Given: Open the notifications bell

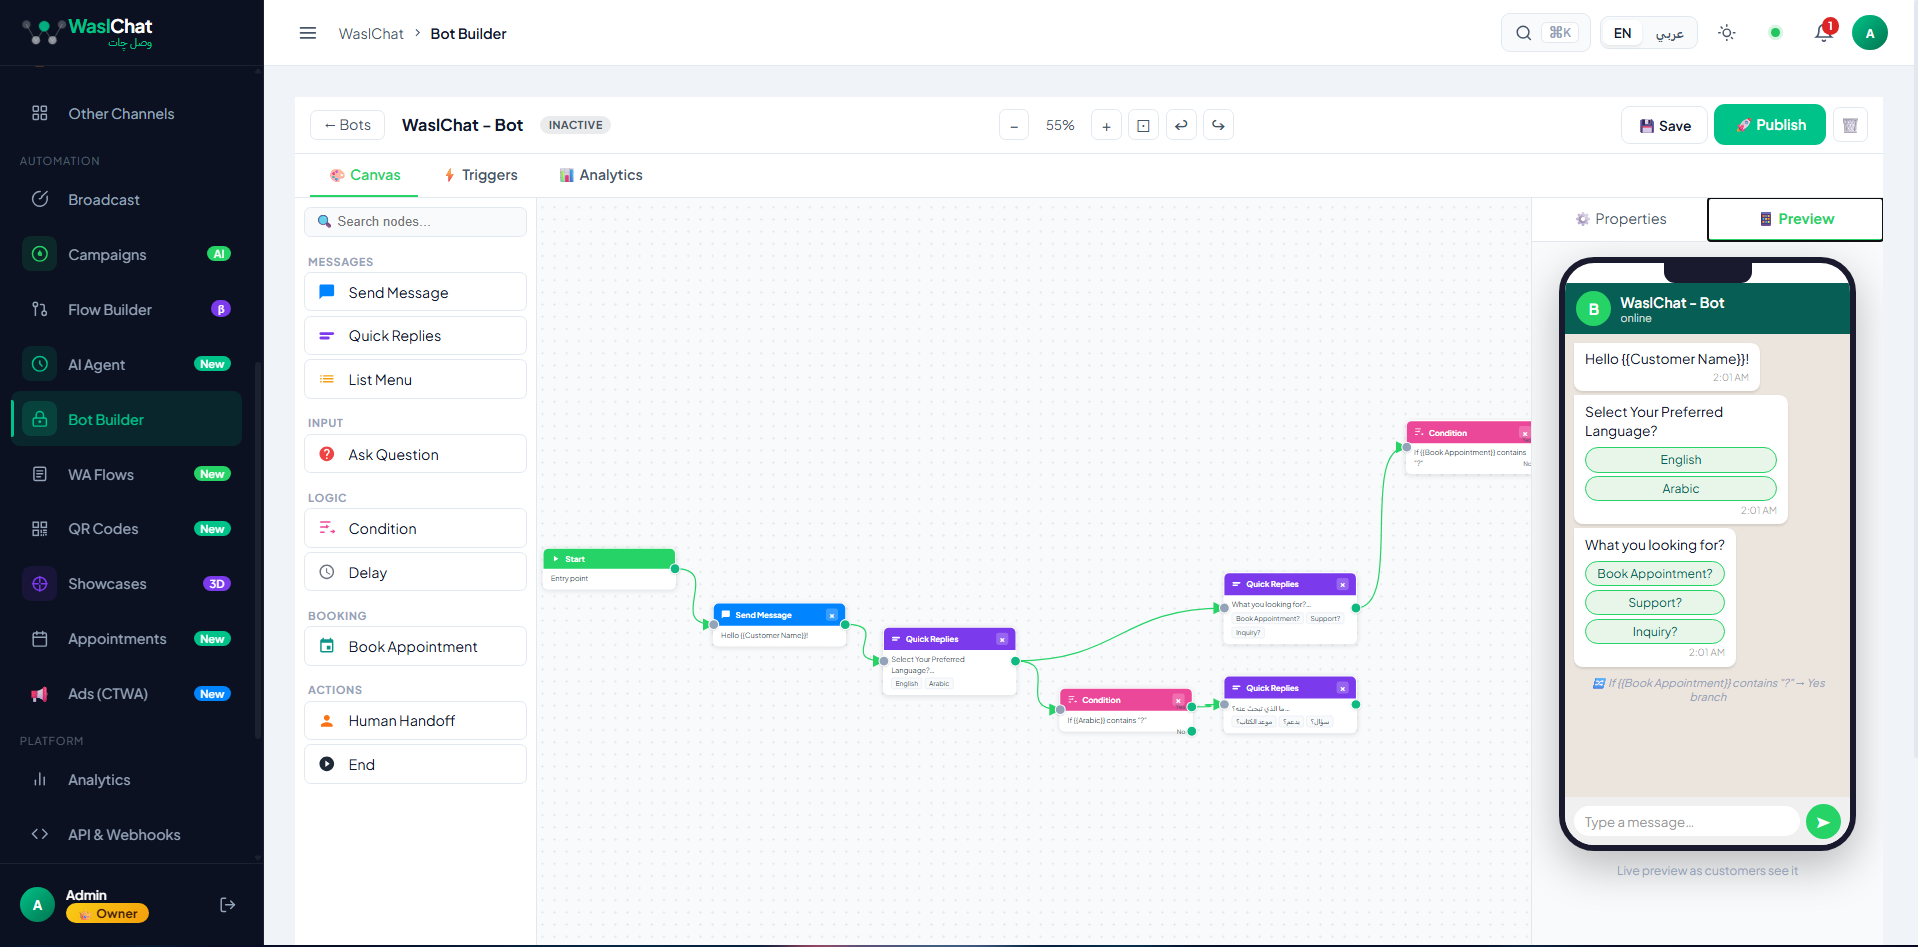Looking at the screenshot, I should (x=1824, y=33).
